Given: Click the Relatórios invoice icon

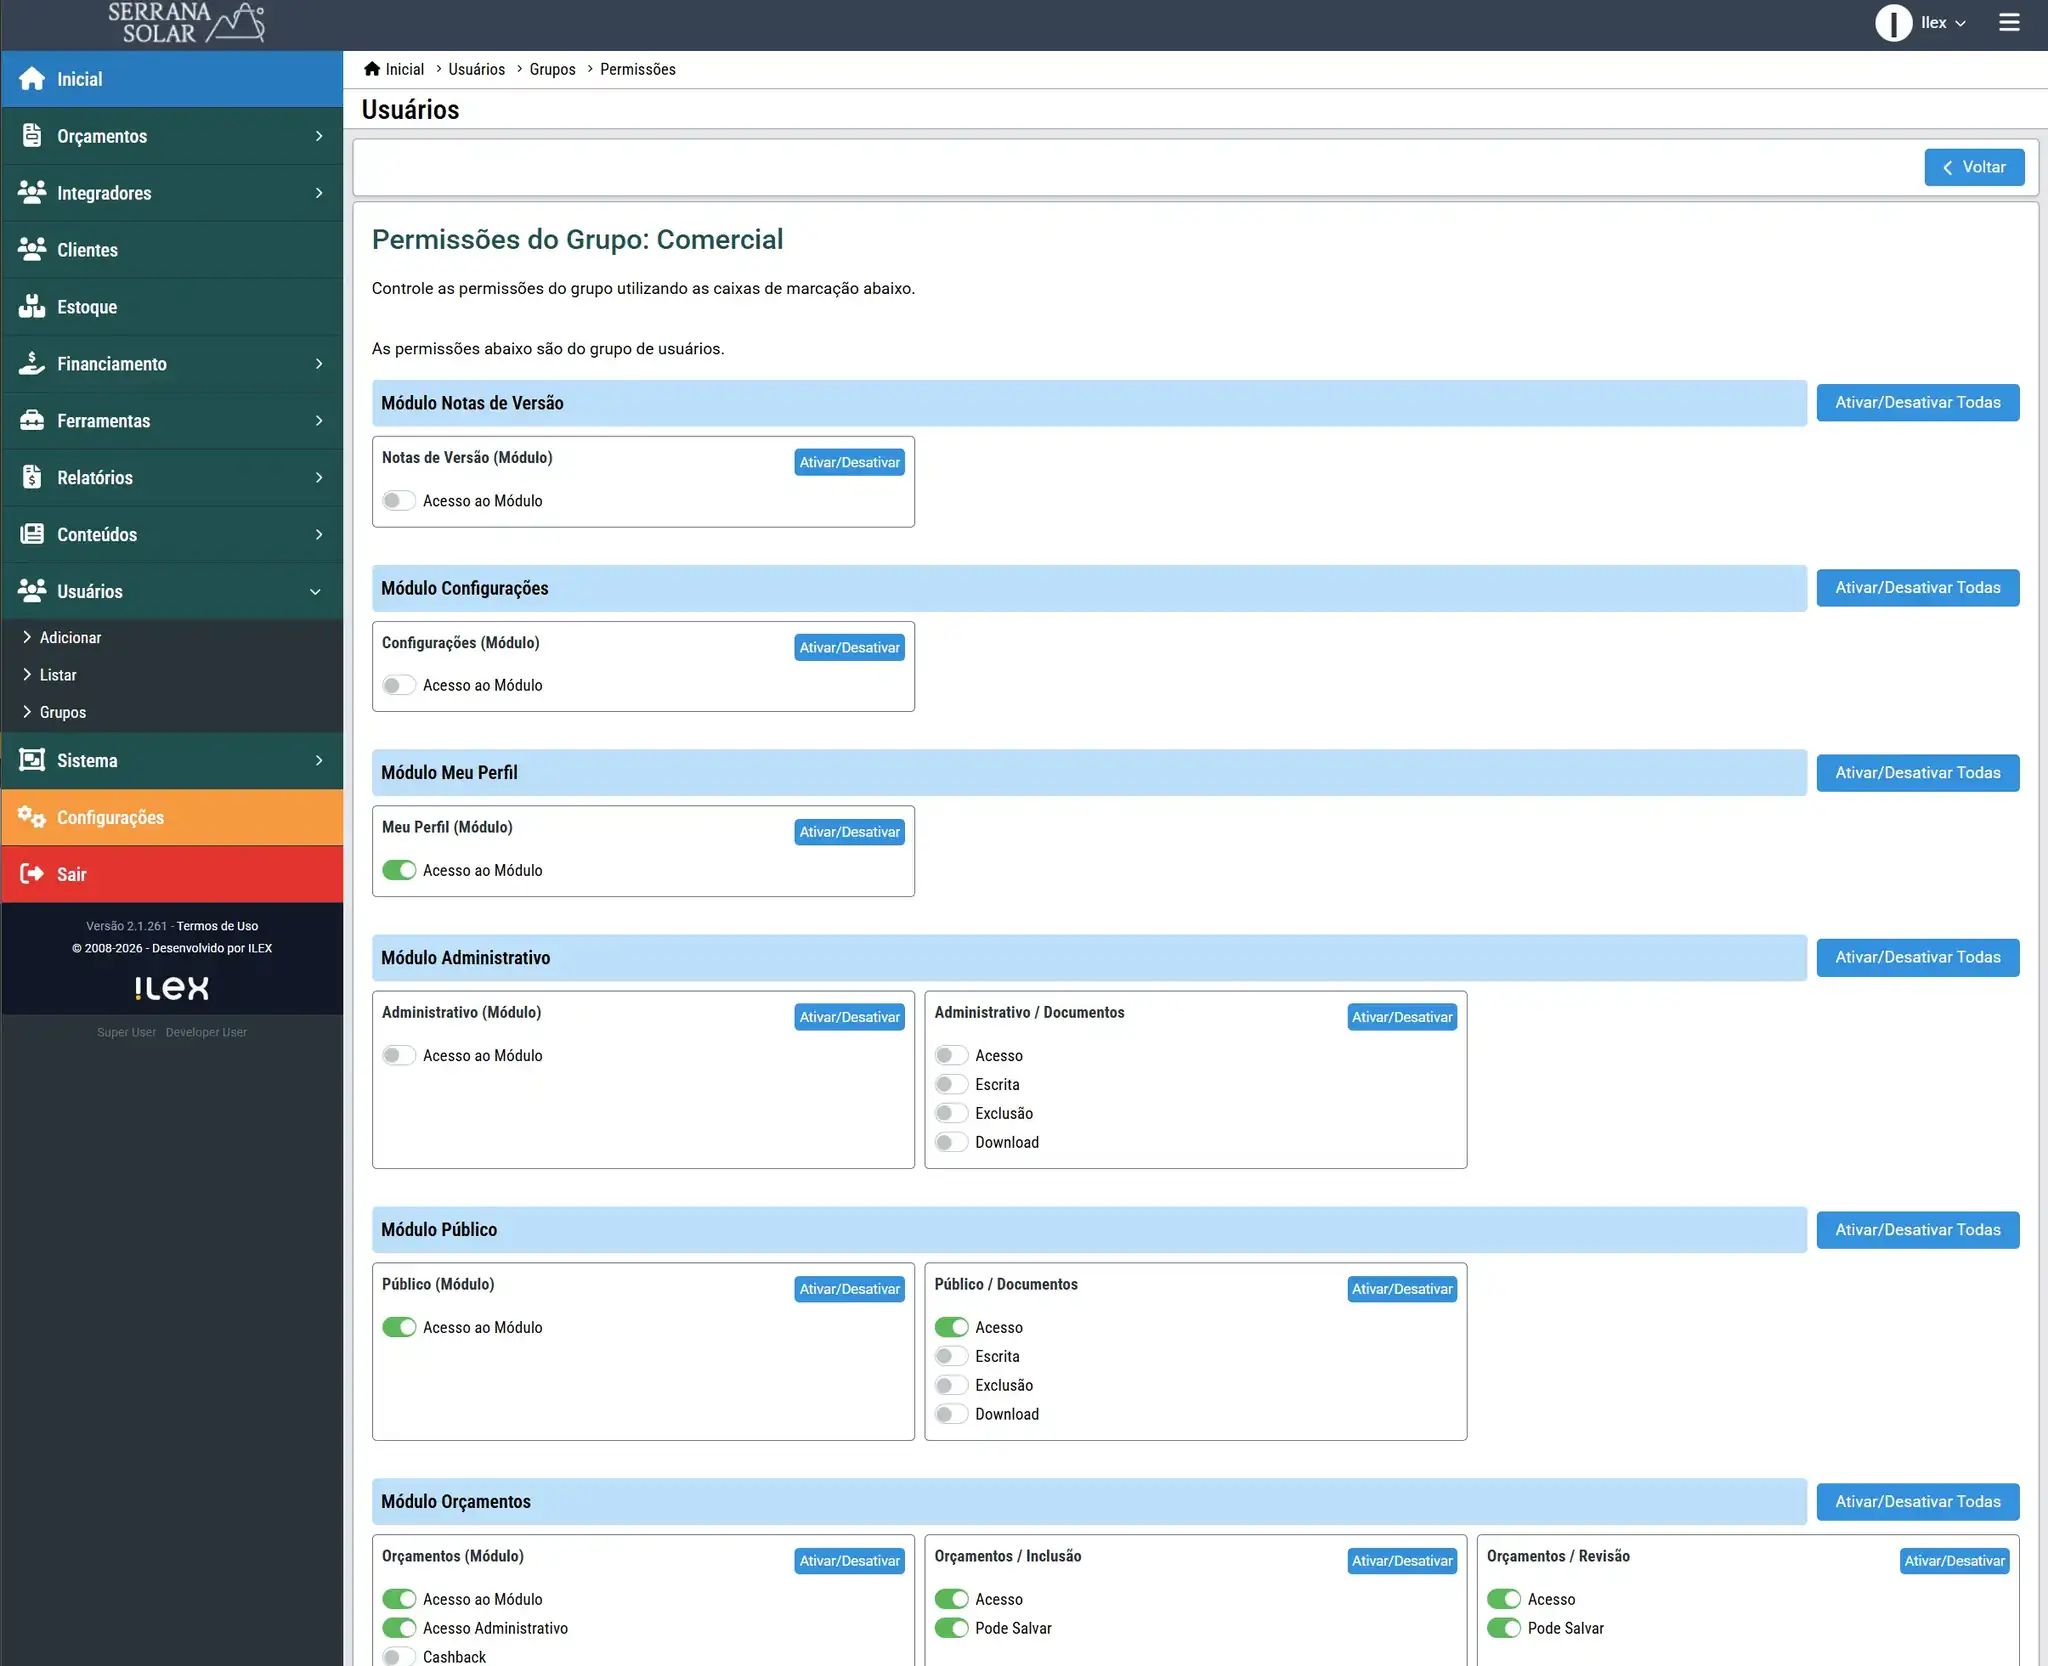Looking at the screenshot, I should [32, 478].
